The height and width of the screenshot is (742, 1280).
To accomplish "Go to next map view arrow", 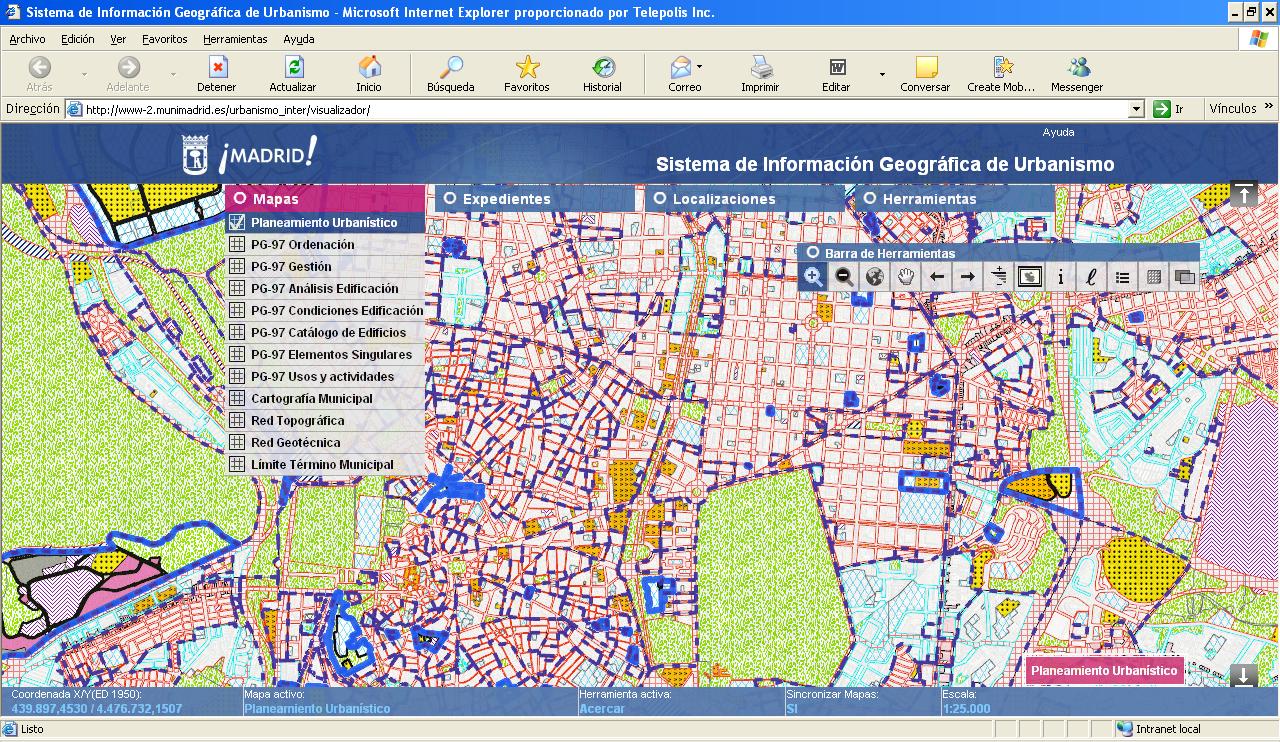I will pos(967,277).
